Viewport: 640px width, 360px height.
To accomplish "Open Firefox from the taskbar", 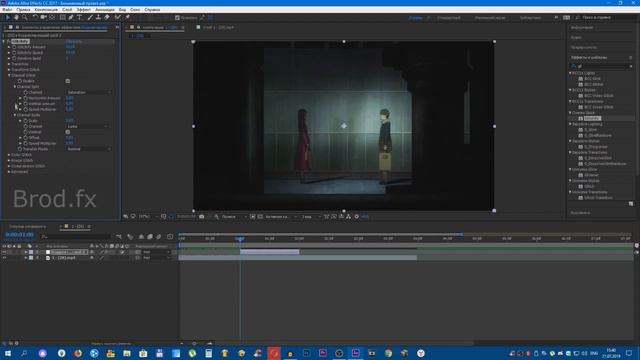I will 78,353.
